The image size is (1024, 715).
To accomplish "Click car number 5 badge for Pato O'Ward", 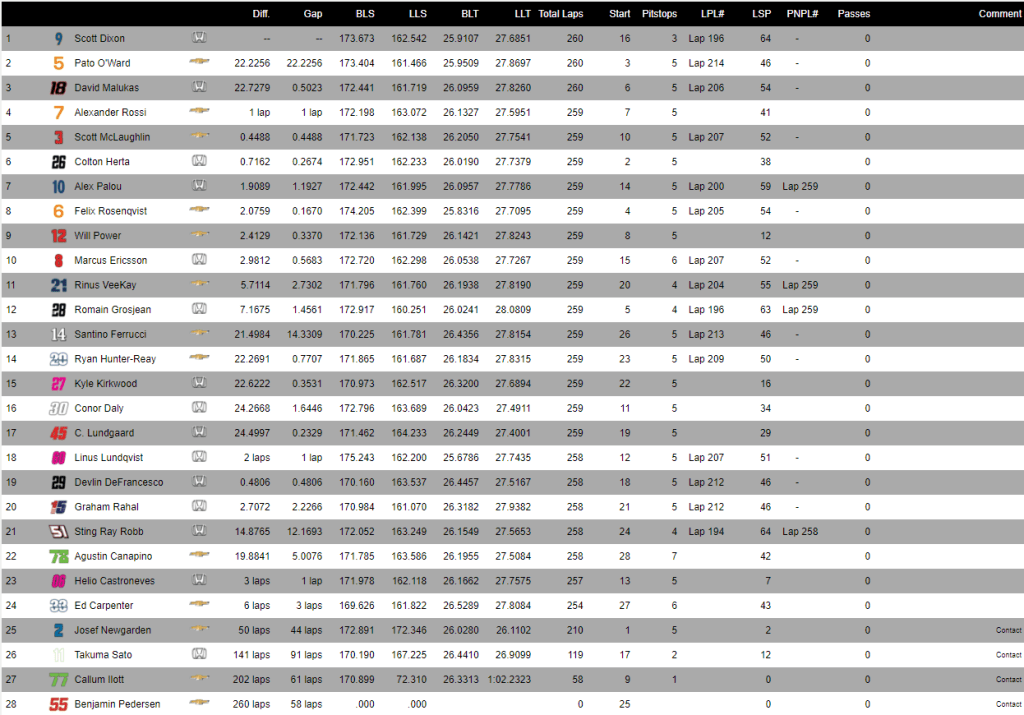I will (59, 63).
